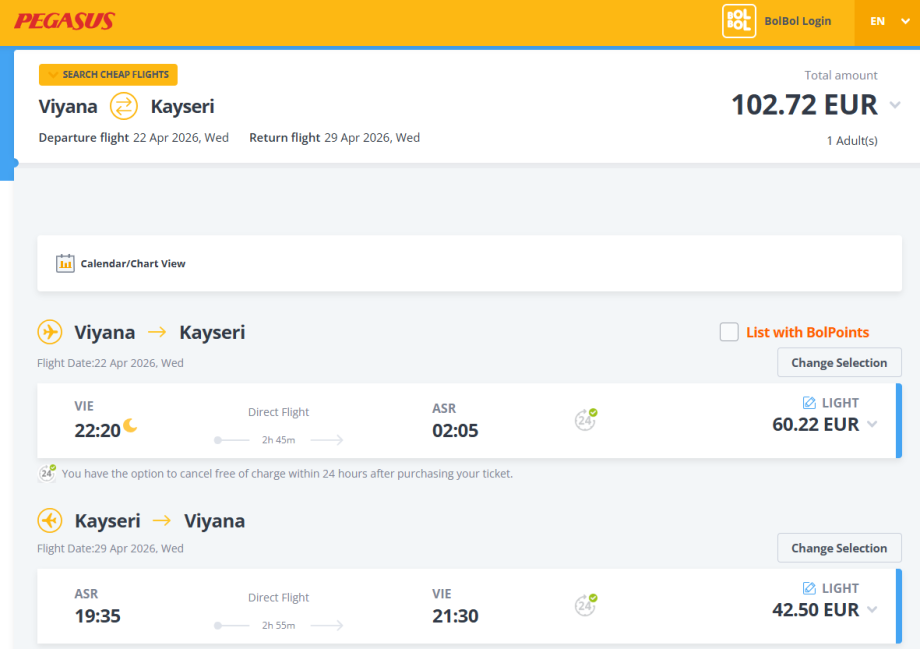Click the edit icon next to return LIGHT

809,589
